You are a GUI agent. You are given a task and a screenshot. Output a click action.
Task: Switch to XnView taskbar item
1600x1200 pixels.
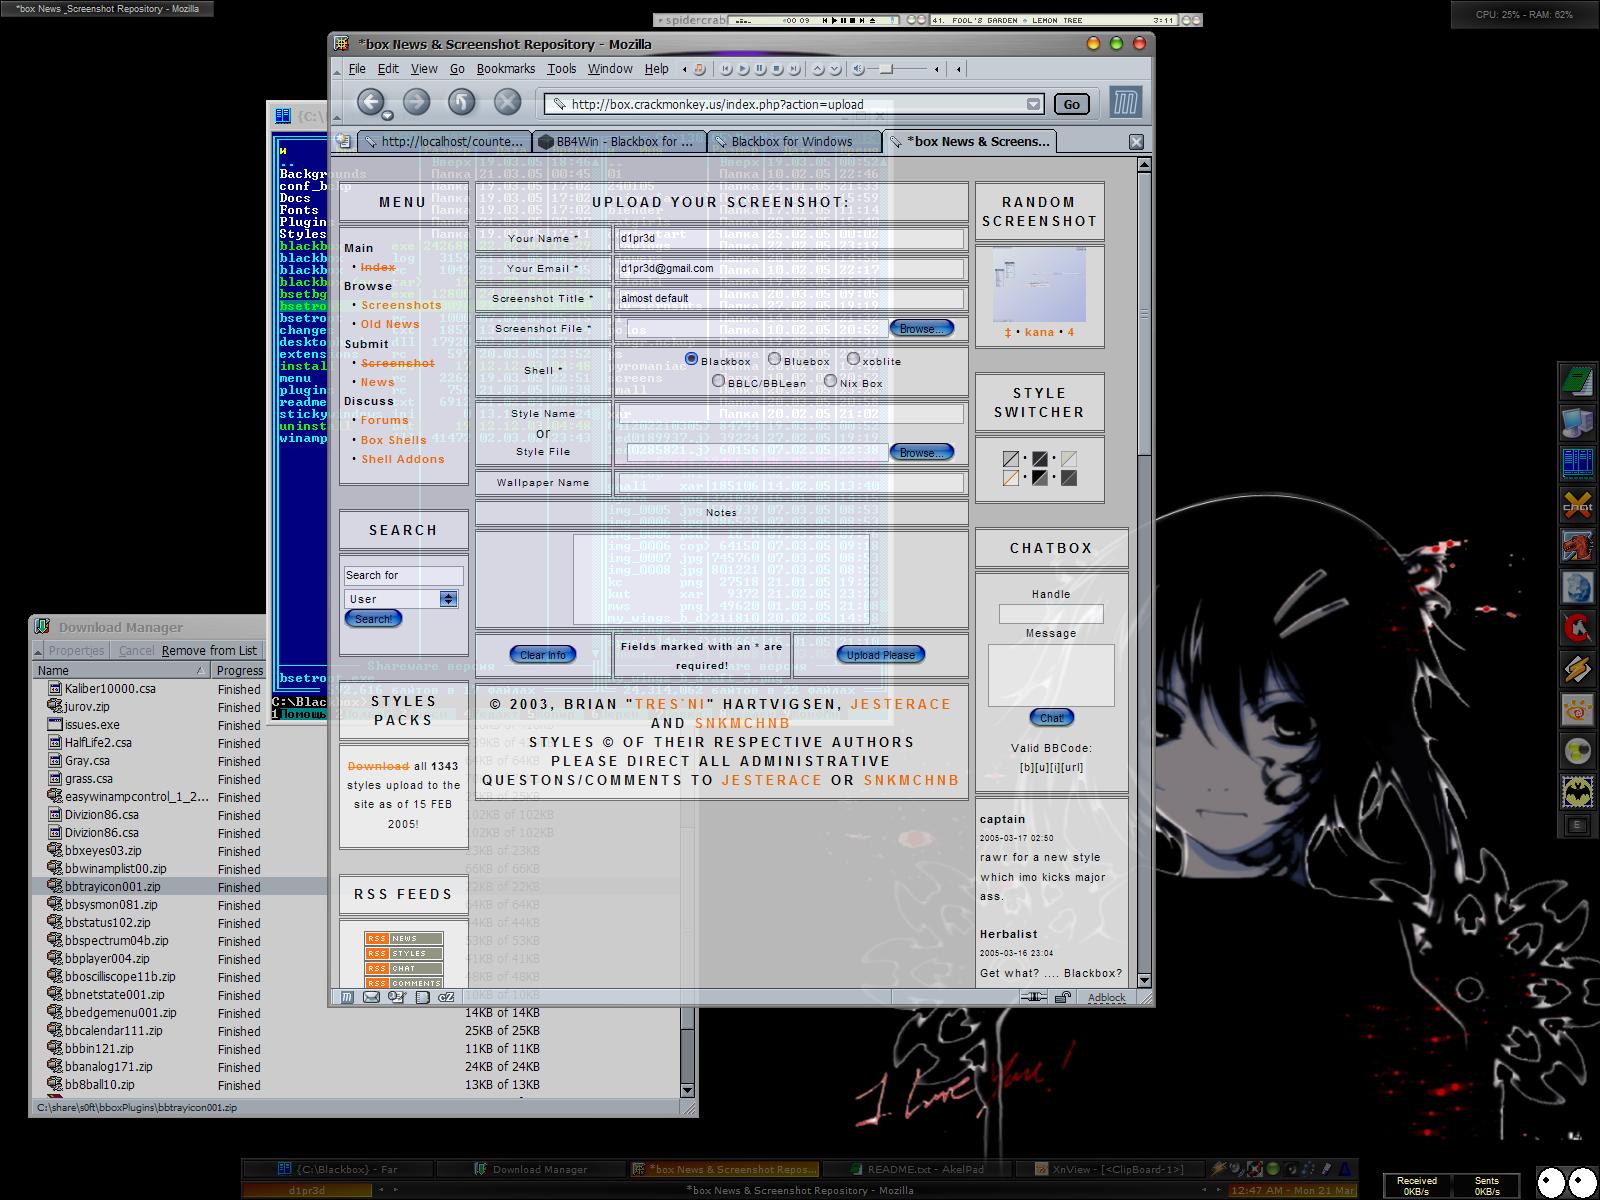click(x=1110, y=1169)
